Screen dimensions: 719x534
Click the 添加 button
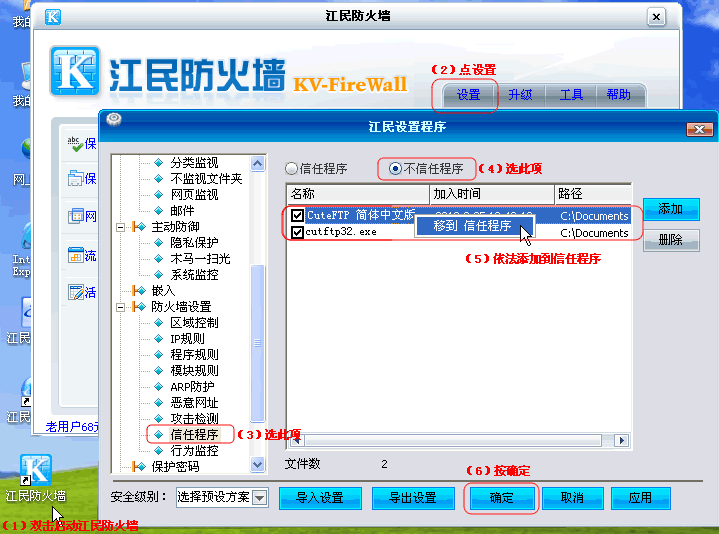click(671, 209)
